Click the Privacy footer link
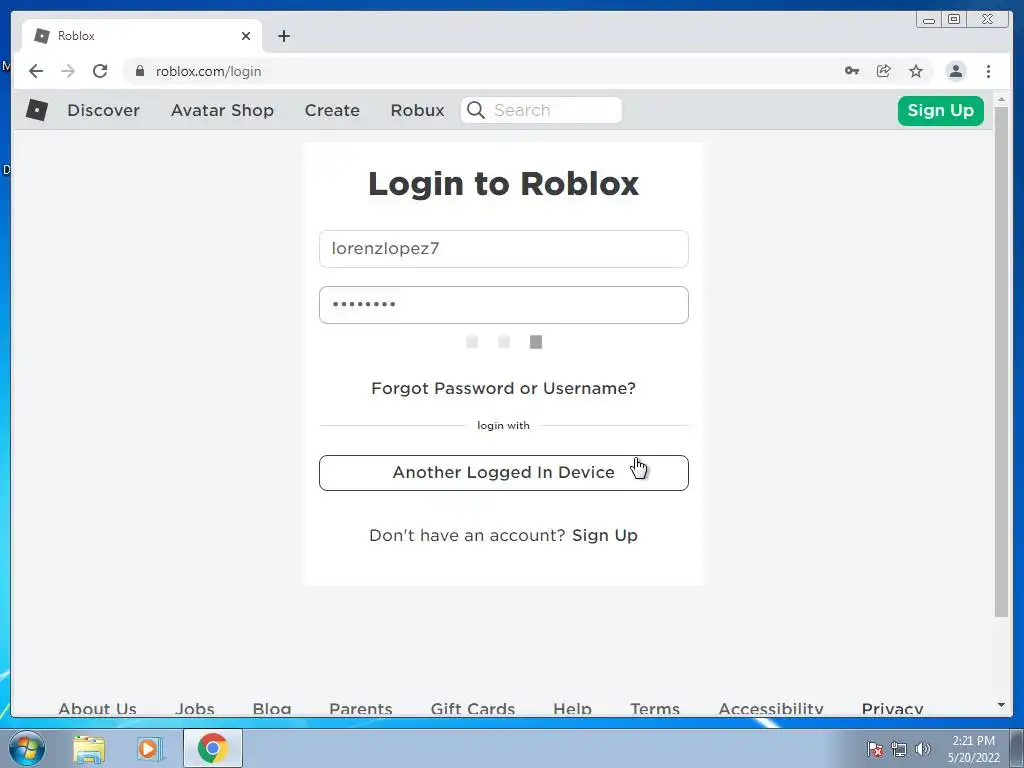This screenshot has width=1024, height=768. pyautogui.click(x=892, y=709)
